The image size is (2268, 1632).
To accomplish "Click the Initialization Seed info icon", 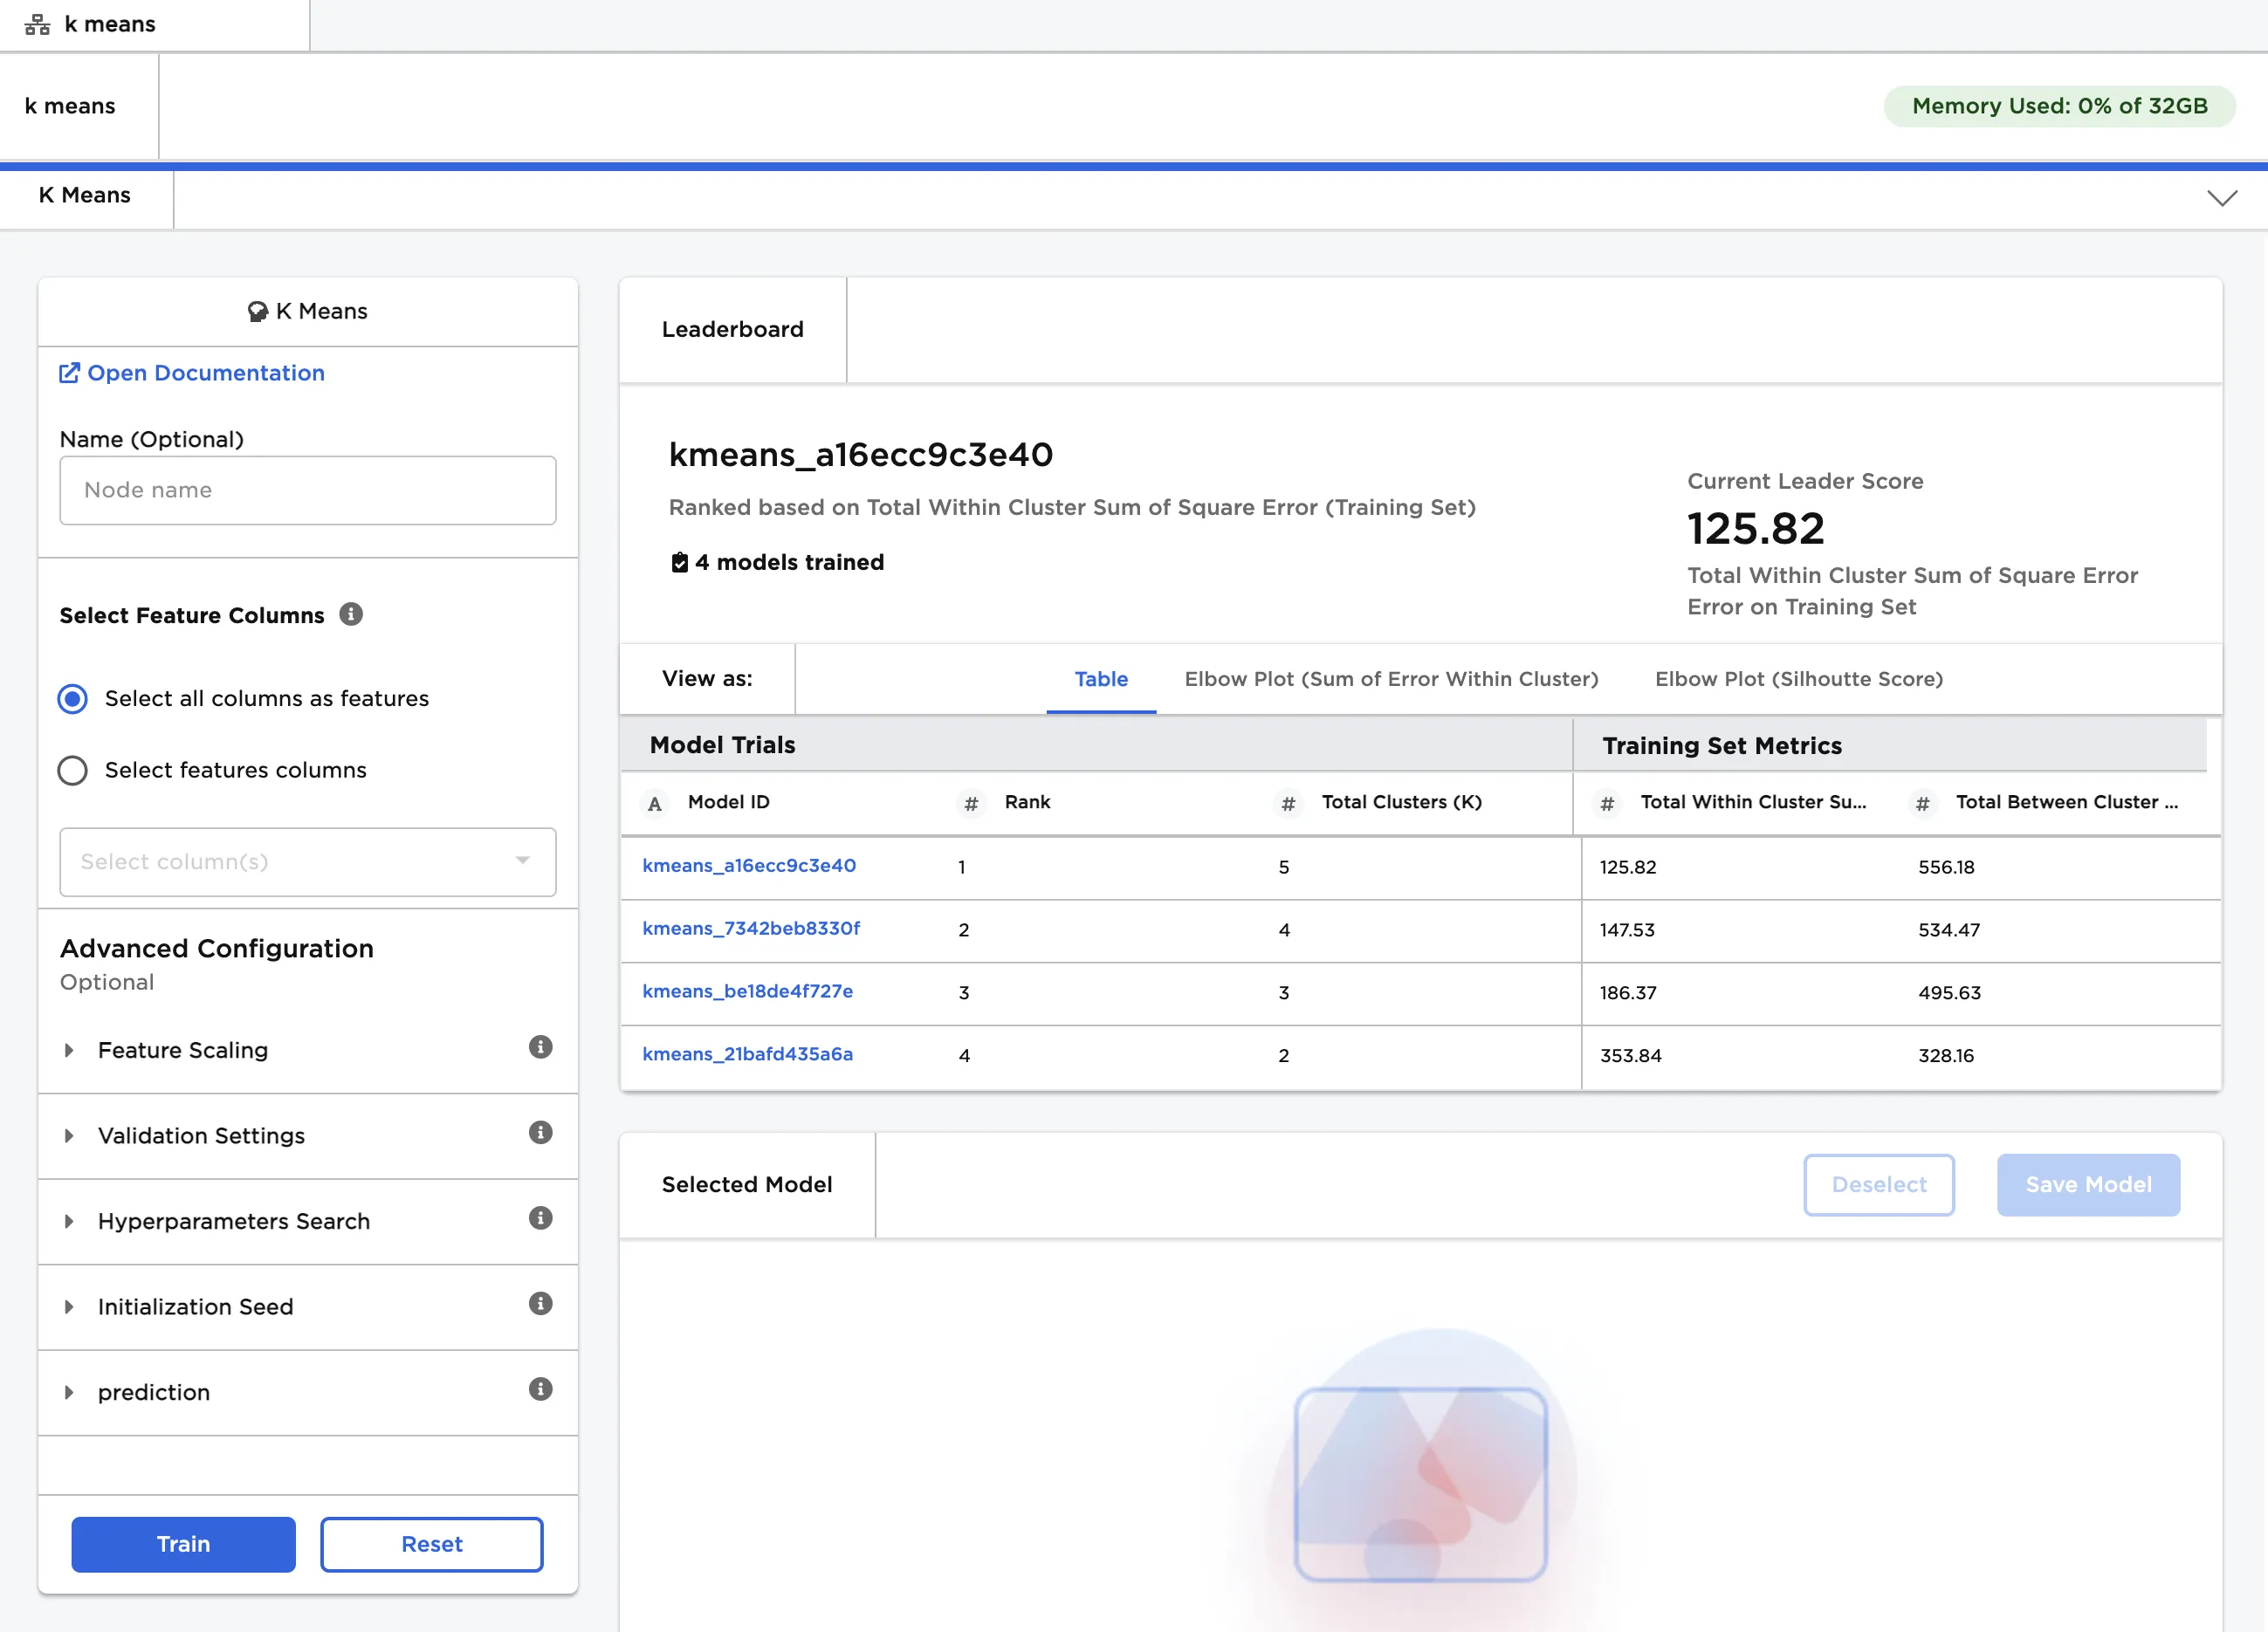I will click(540, 1304).
